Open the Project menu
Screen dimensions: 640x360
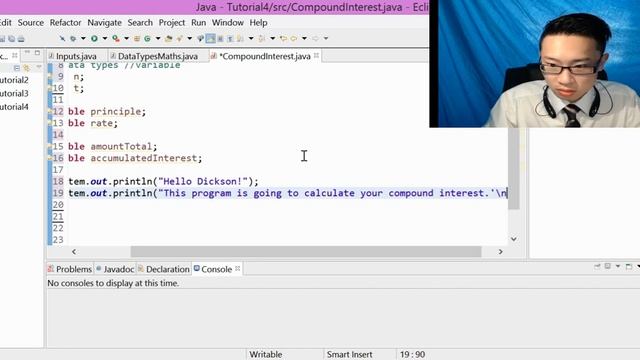click(x=171, y=22)
